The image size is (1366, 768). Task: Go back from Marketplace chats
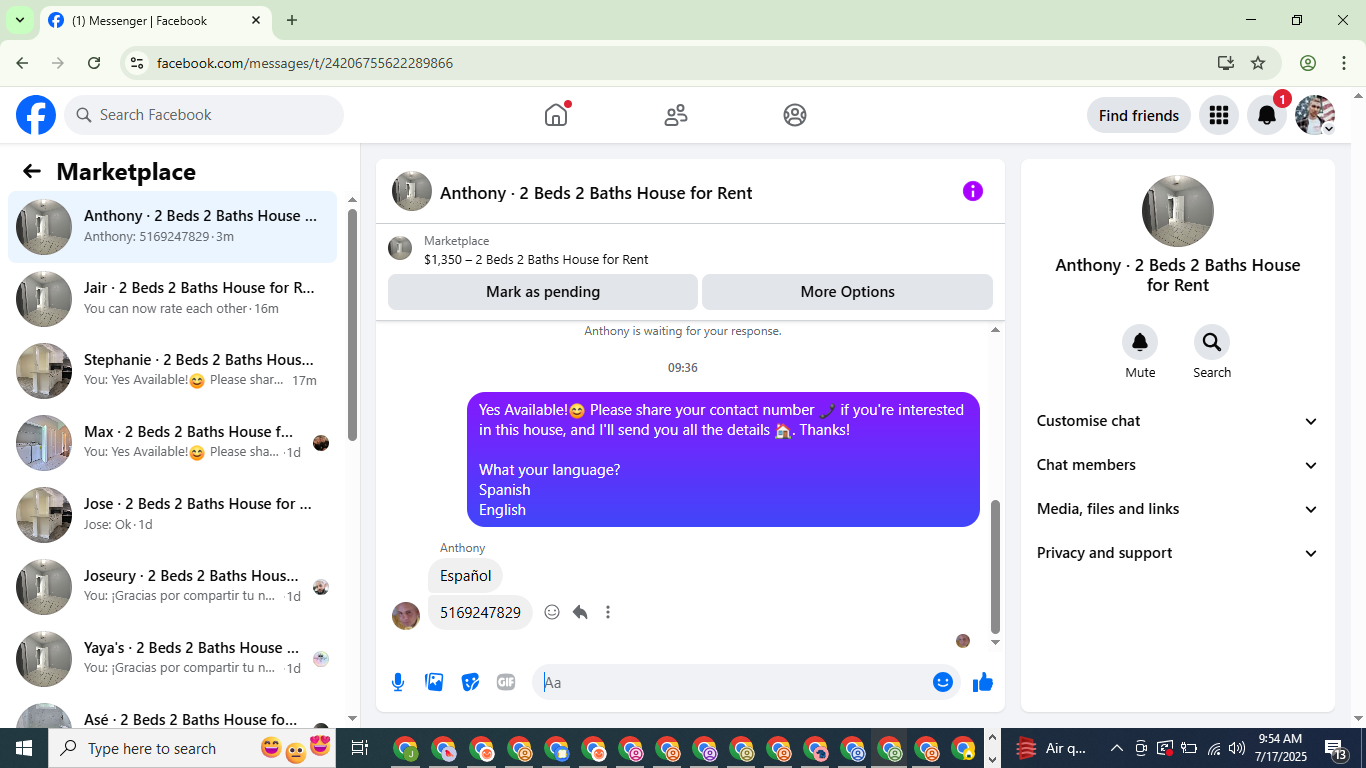pos(32,171)
